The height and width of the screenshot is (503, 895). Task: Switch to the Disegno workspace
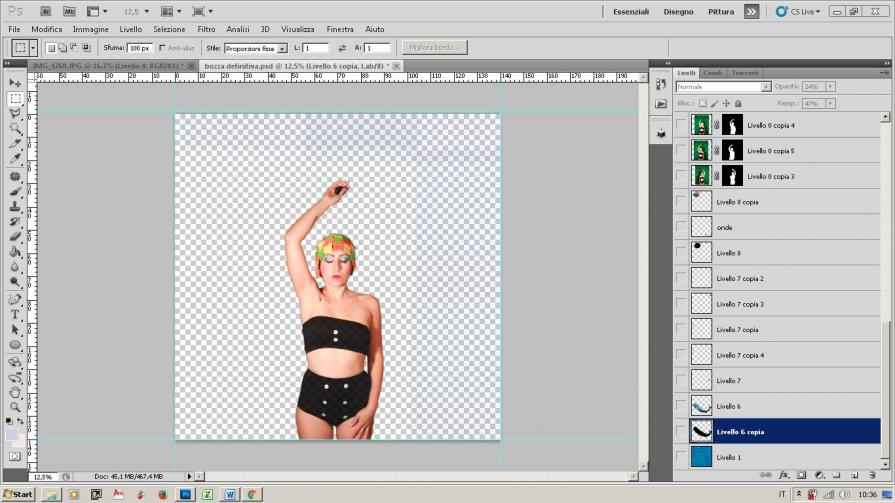click(678, 12)
